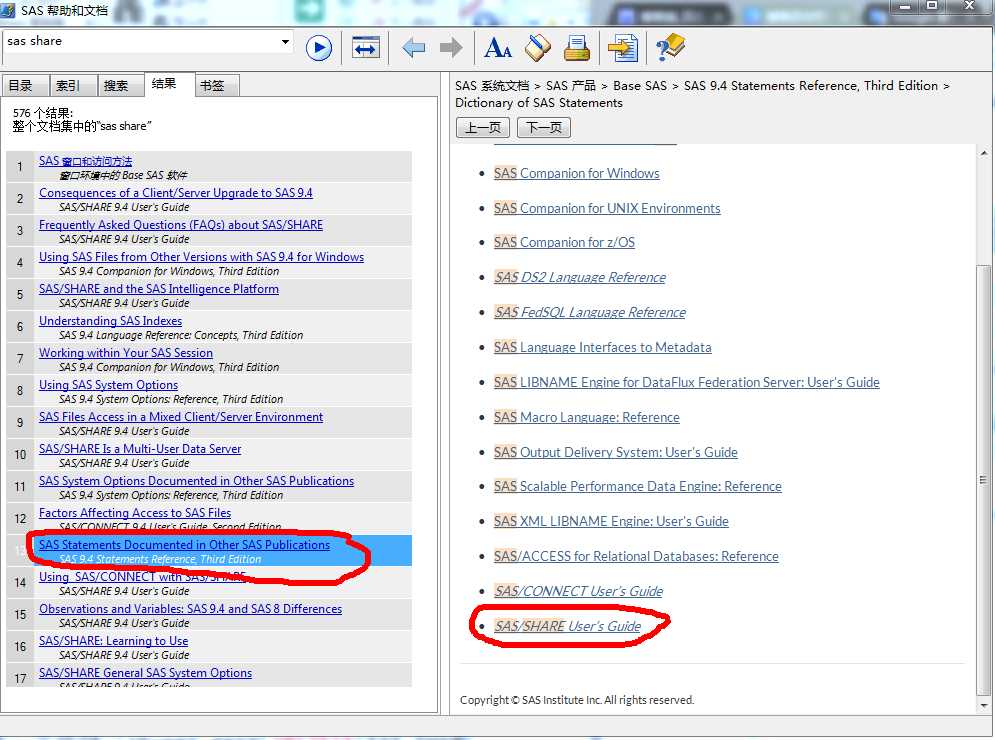The height and width of the screenshot is (740, 995).
Task: Open 'Consequences of a Client/Server Upgrade to SAS 9.4'
Action: pos(176,193)
